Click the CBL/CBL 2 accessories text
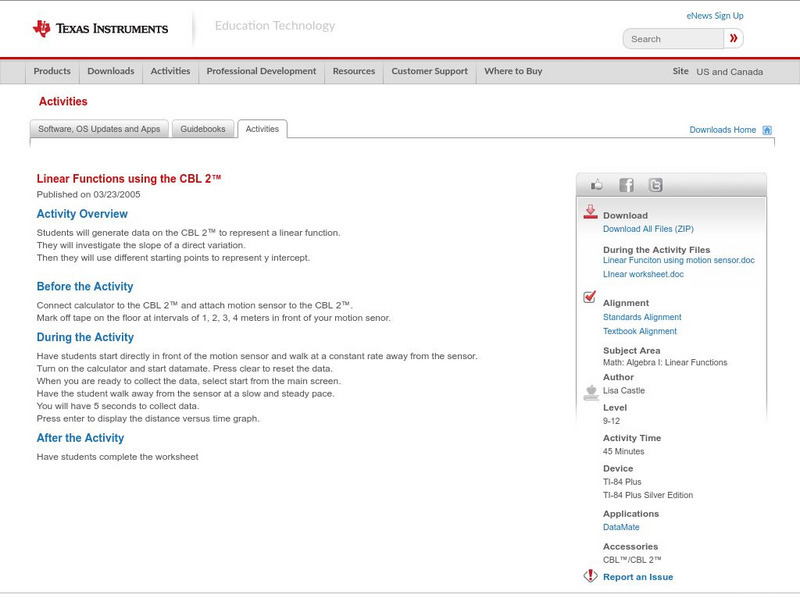The image size is (800, 598). [632, 560]
